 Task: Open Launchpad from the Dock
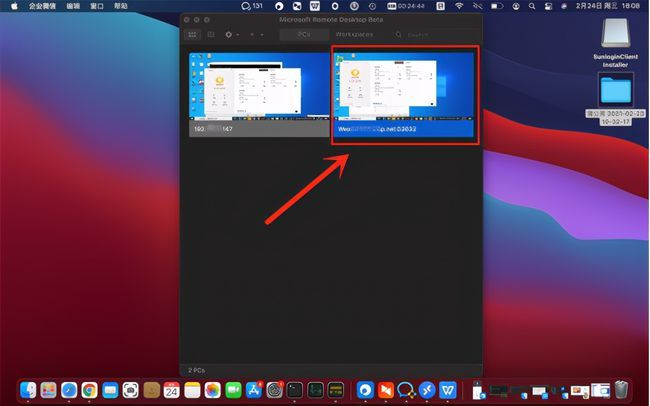pos(49,390)
